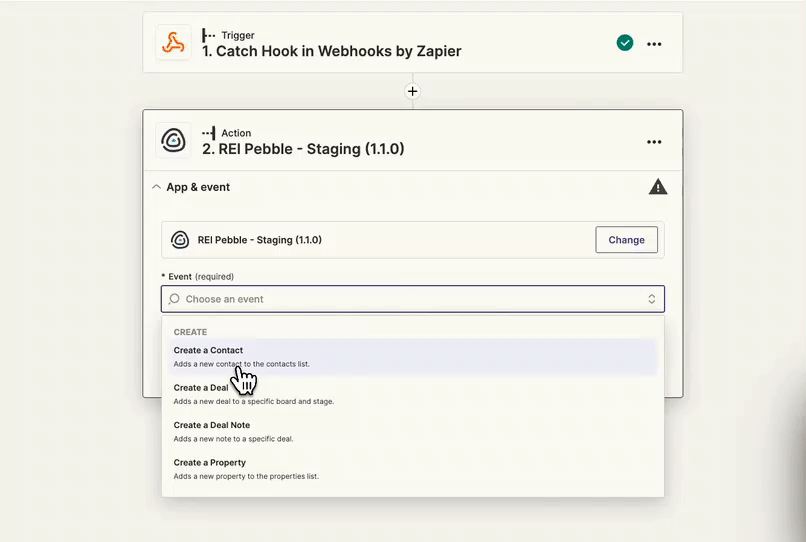The height and width of the screenshot is (542, 806).
Task: Click the Event (required) field label
Action: [x=197, y=277]
